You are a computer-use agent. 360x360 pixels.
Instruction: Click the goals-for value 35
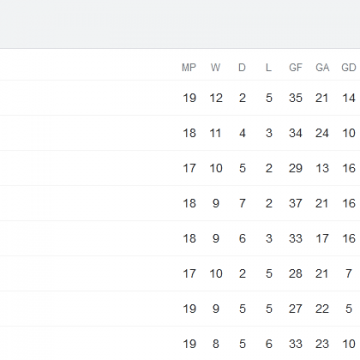click(x=296, y=98)
